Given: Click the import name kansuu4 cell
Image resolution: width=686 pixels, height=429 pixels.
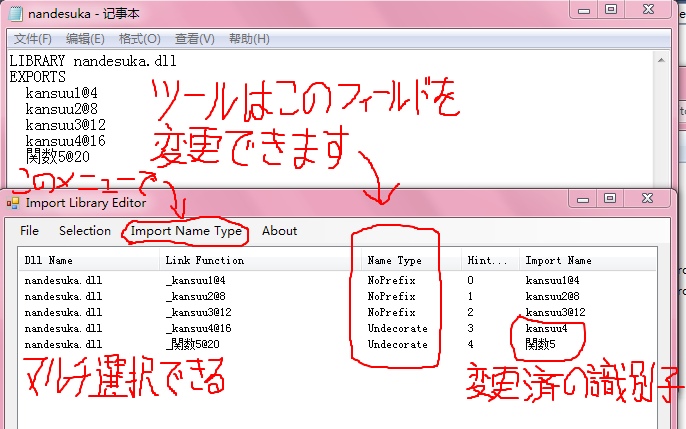Looking at the screenshot, I should [x=546, y=328].
